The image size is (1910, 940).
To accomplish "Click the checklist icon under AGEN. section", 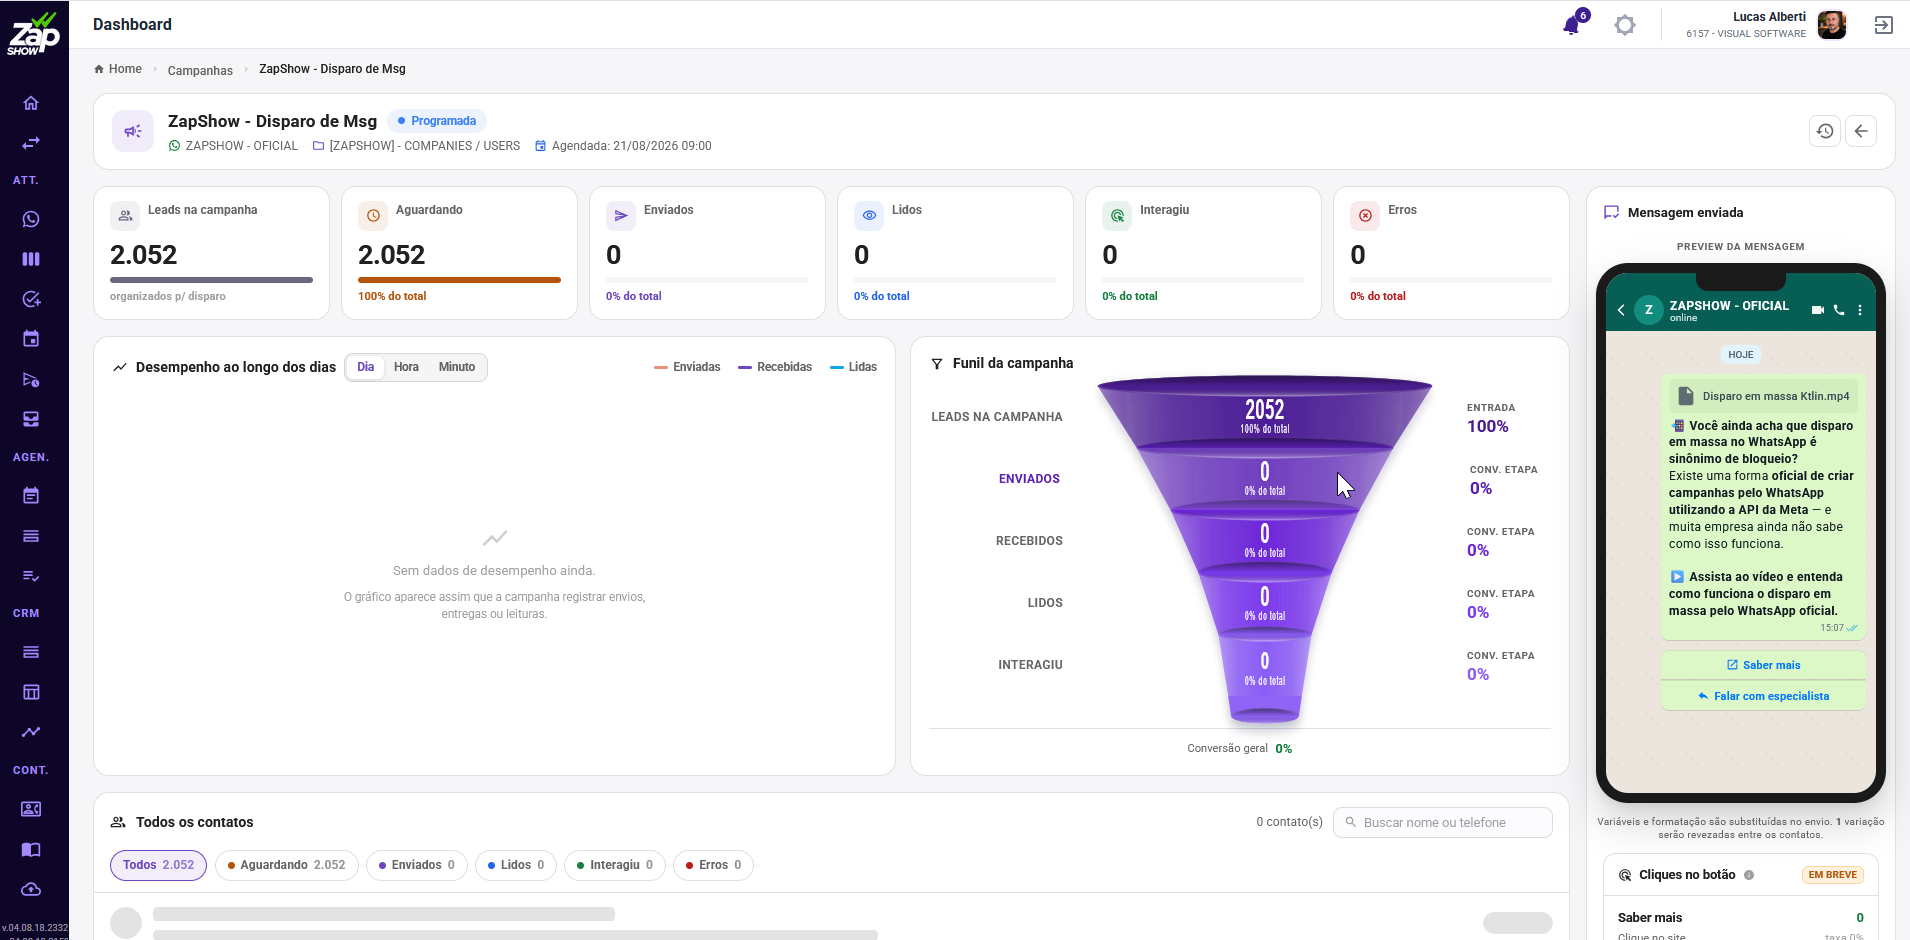I will tap(31, 576).
